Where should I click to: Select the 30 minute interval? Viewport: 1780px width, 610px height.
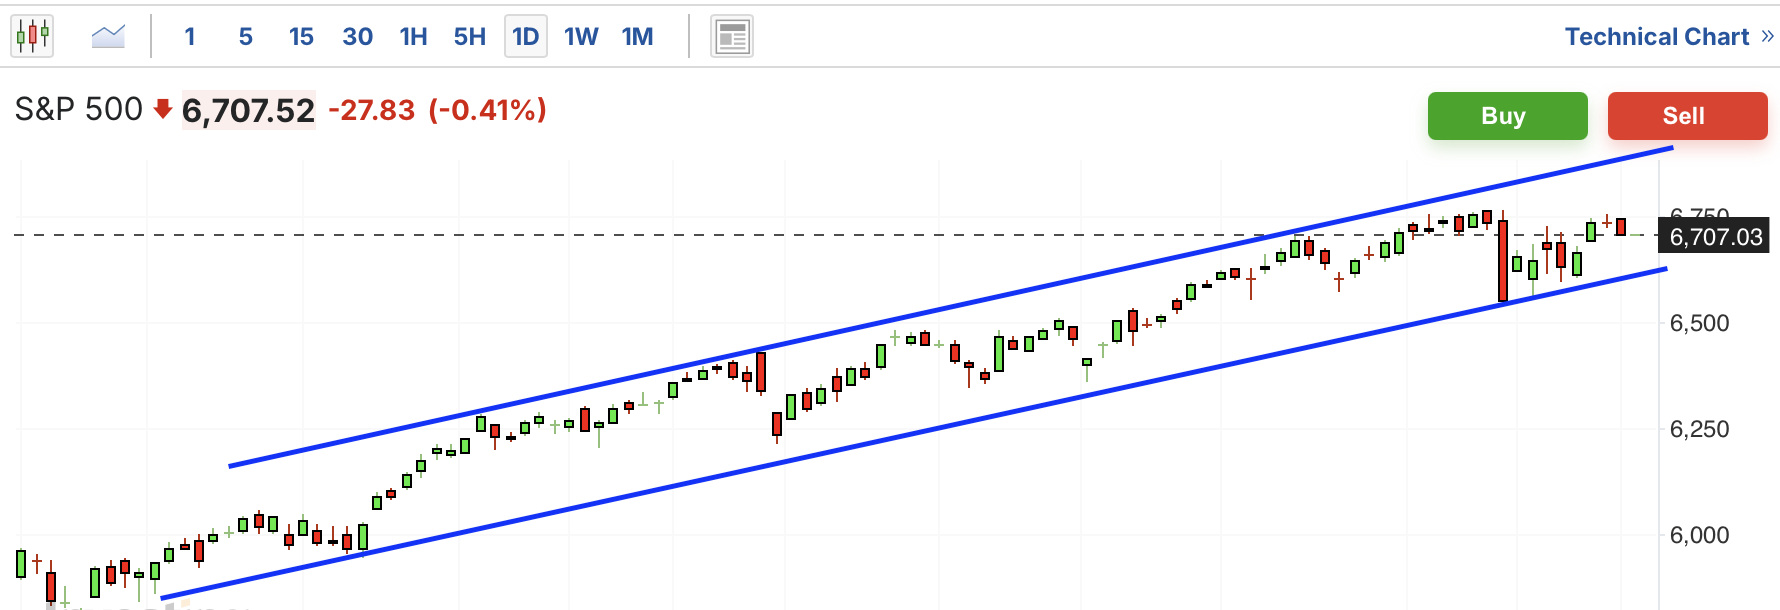point(357,37)
